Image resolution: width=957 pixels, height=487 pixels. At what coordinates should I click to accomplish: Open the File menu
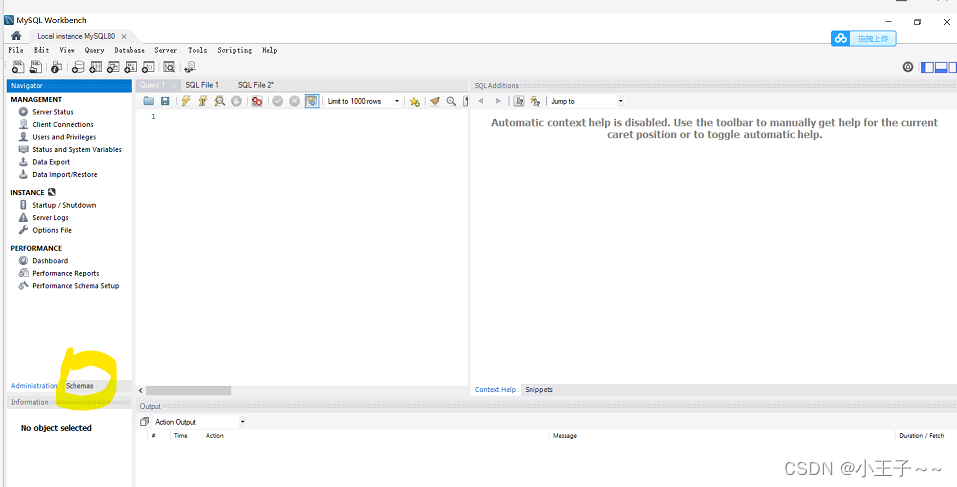tap(16, 50)
